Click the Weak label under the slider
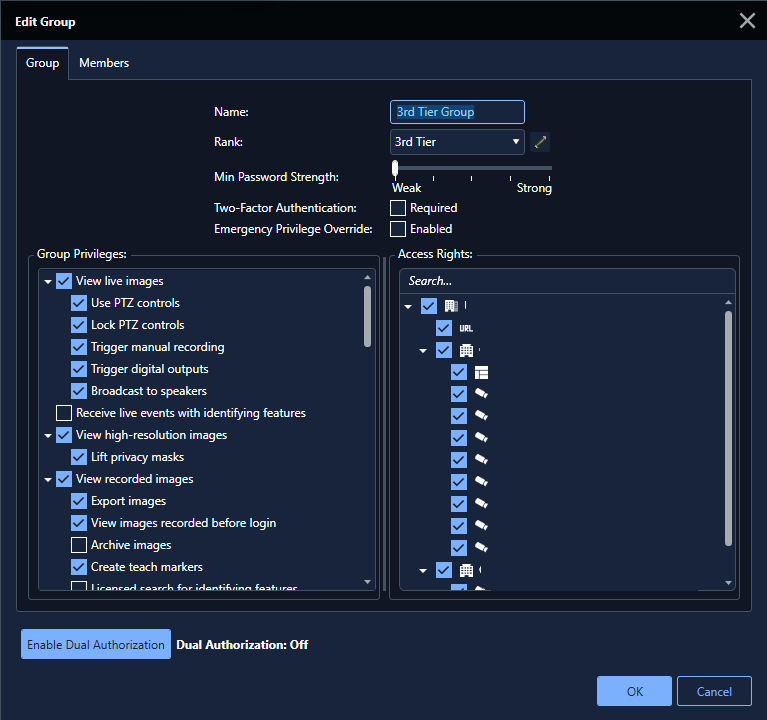This screenshot has width=767, height=720. click(x=406, y=188)
